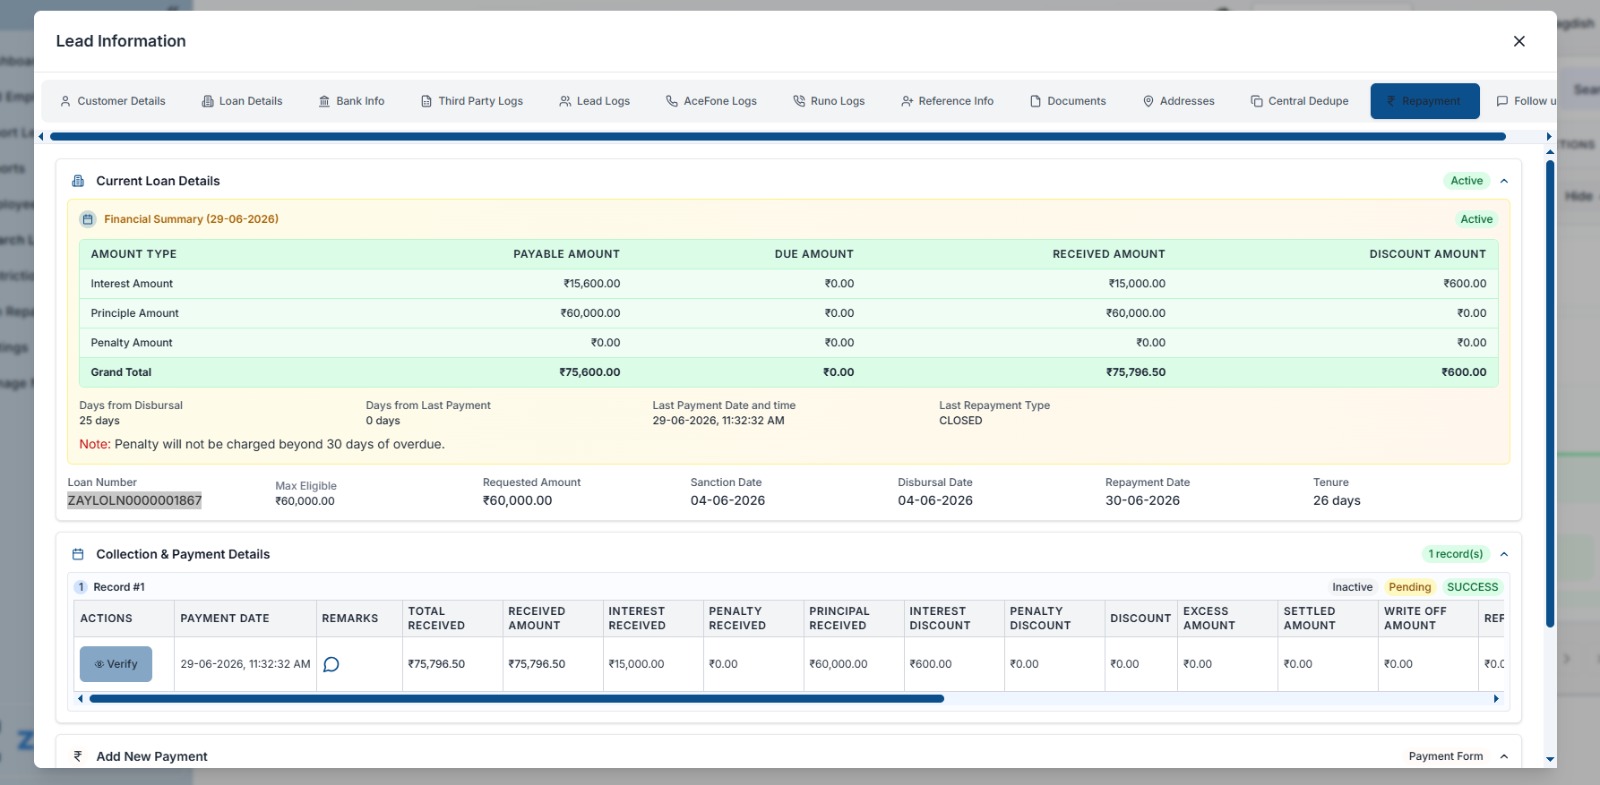The width and height of the screenshot is (1600, 785).
Task: Open the Documents tab
Action: [1068, 101]
